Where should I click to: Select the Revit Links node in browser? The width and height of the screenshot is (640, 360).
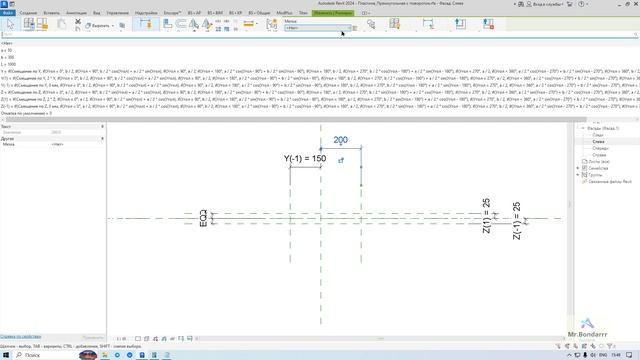point(610,181)
